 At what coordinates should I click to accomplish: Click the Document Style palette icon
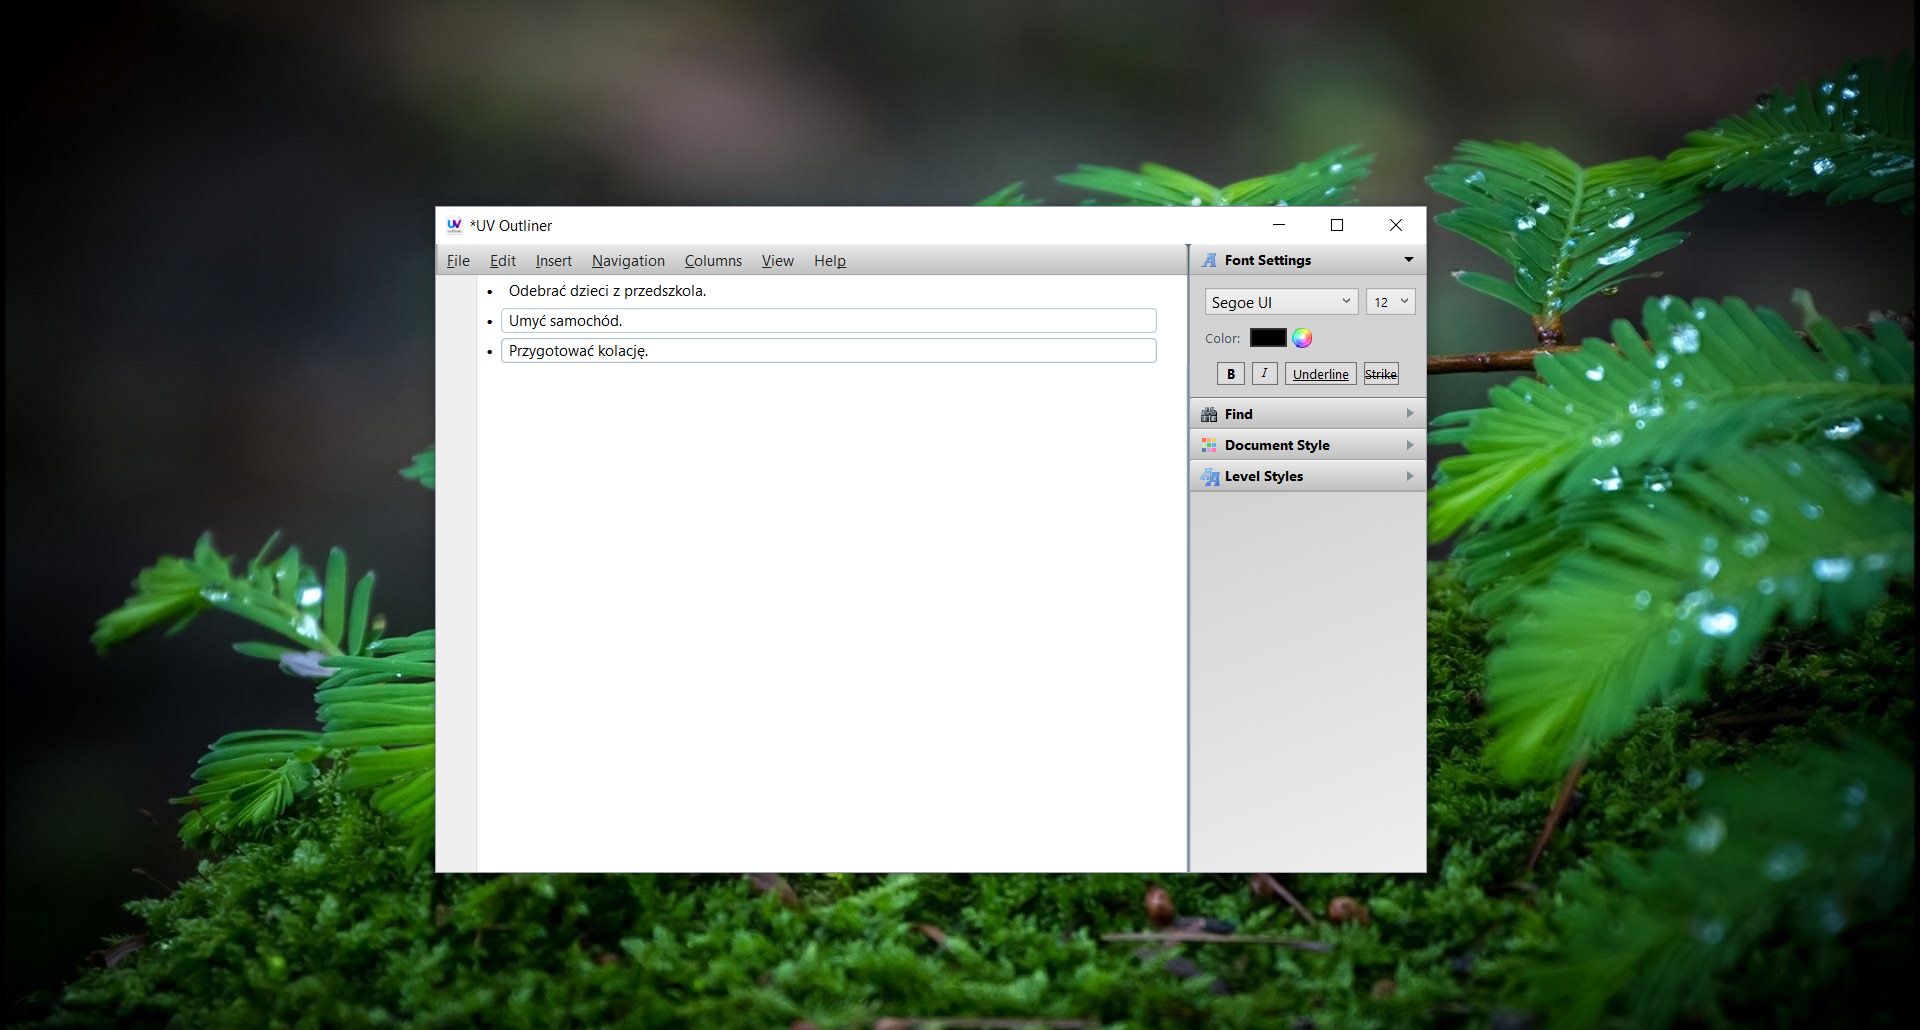(1208, 444)
